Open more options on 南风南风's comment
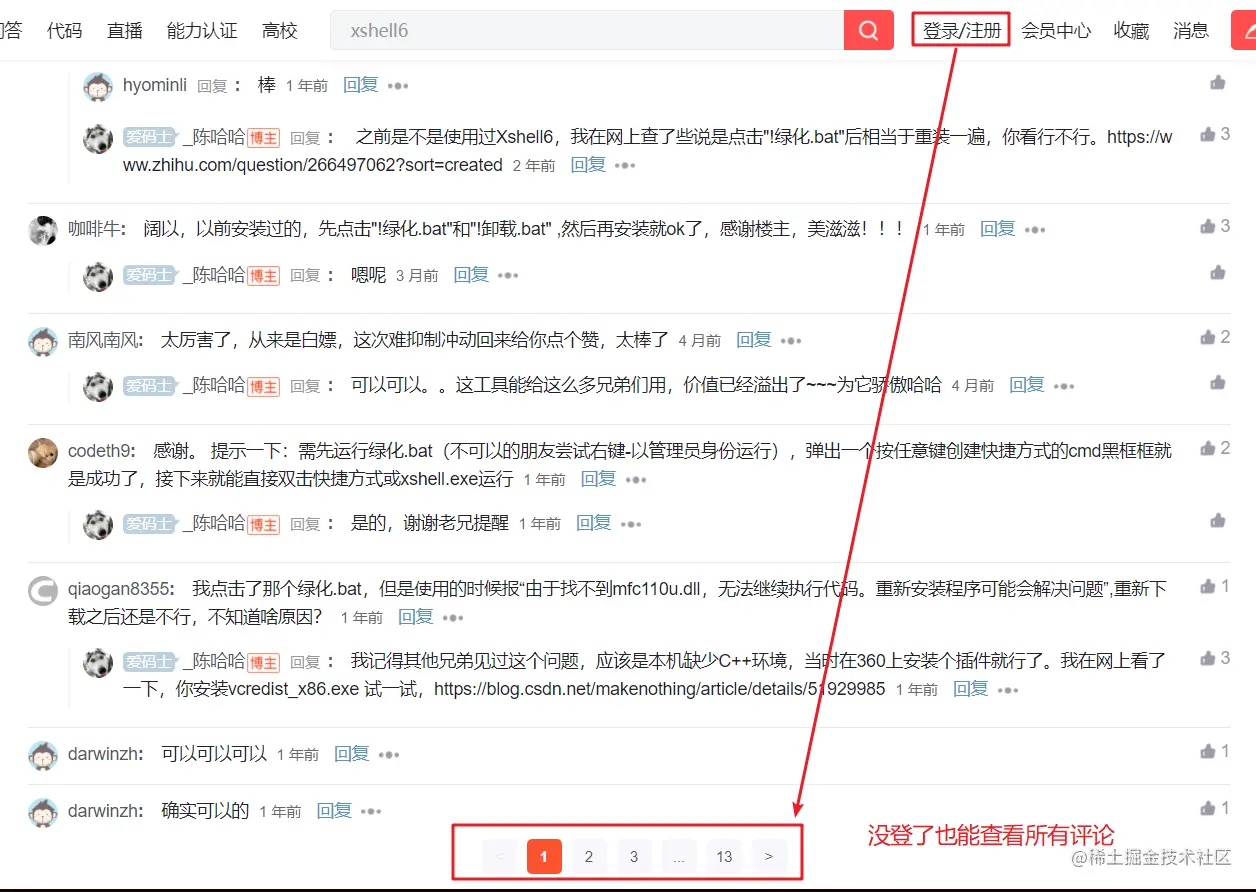1256x892 pixels. (x=791, y=341)
